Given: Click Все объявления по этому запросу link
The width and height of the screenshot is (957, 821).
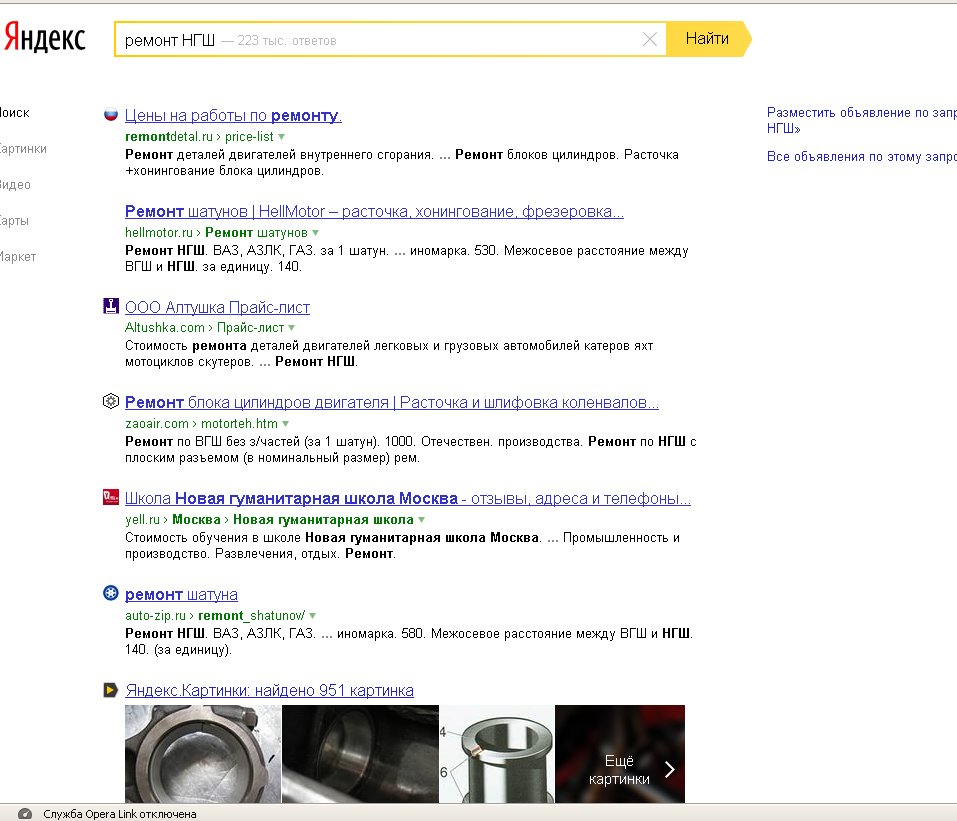Looking at the screenshot, I should [x=862, y=156].
